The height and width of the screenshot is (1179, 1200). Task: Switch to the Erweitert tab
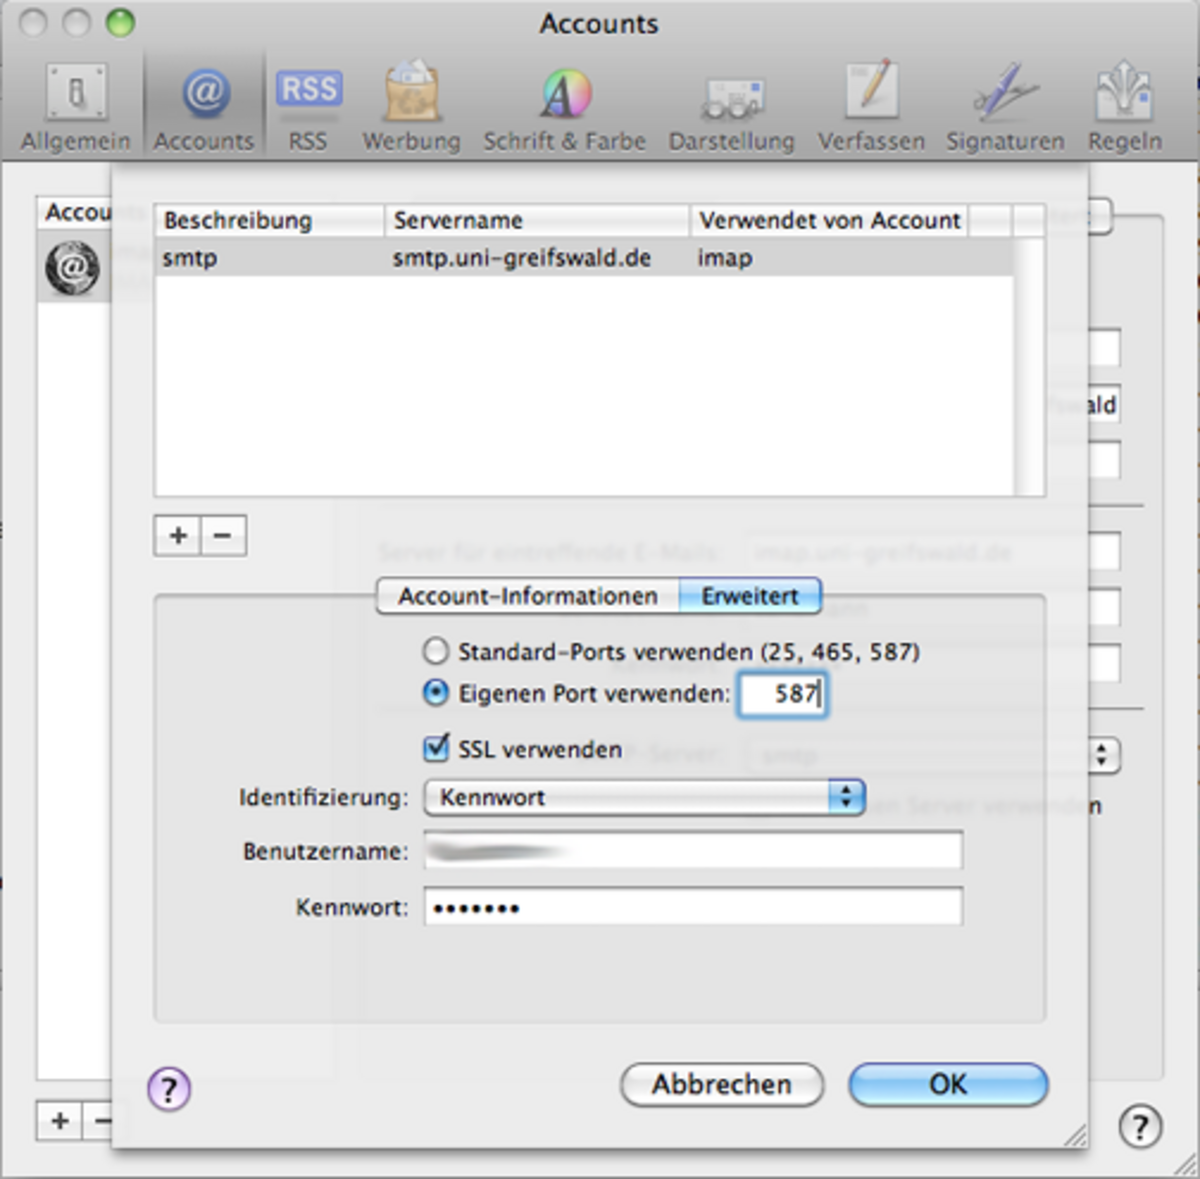click(x=750, y=596)
